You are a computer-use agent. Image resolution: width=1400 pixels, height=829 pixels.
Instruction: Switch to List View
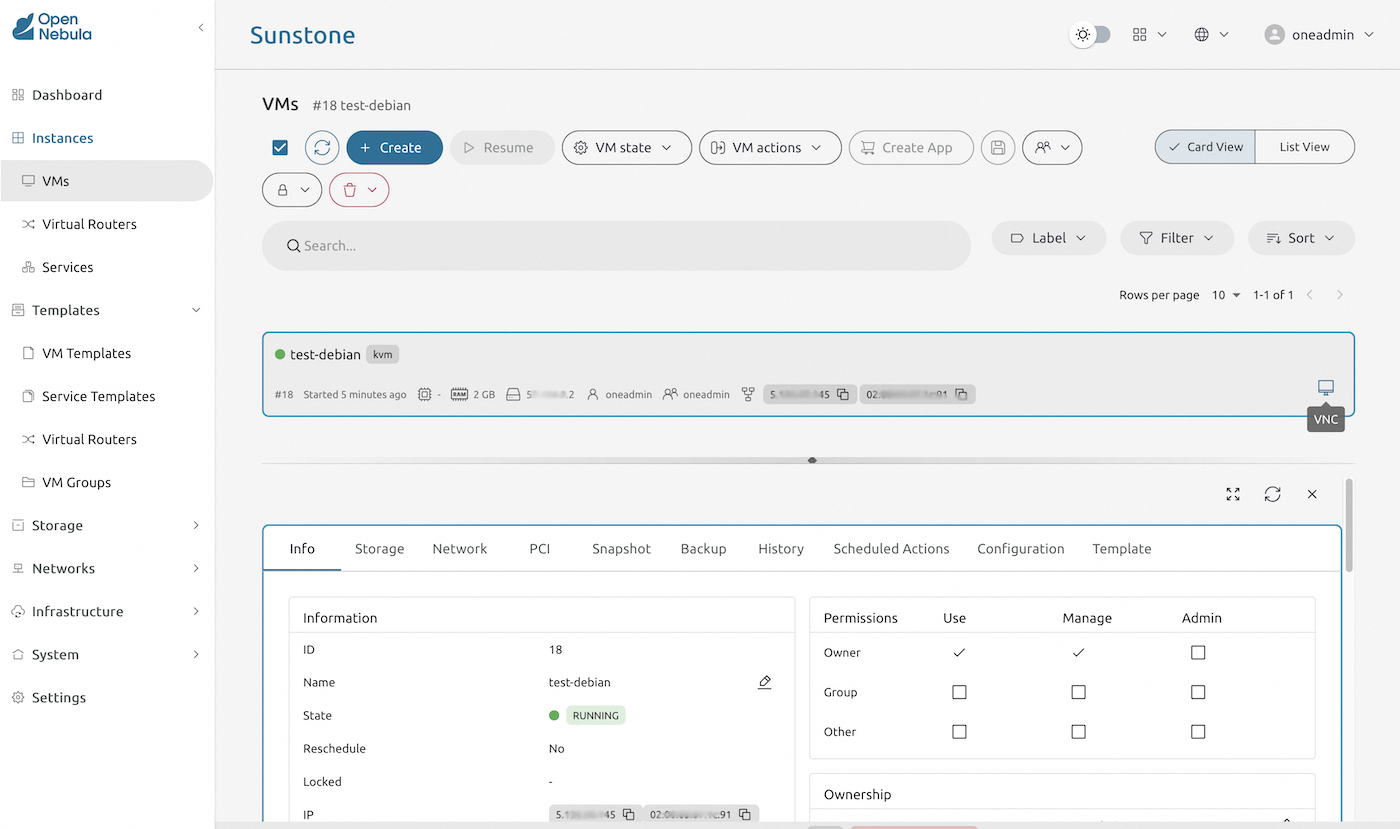click(1304, 146)
